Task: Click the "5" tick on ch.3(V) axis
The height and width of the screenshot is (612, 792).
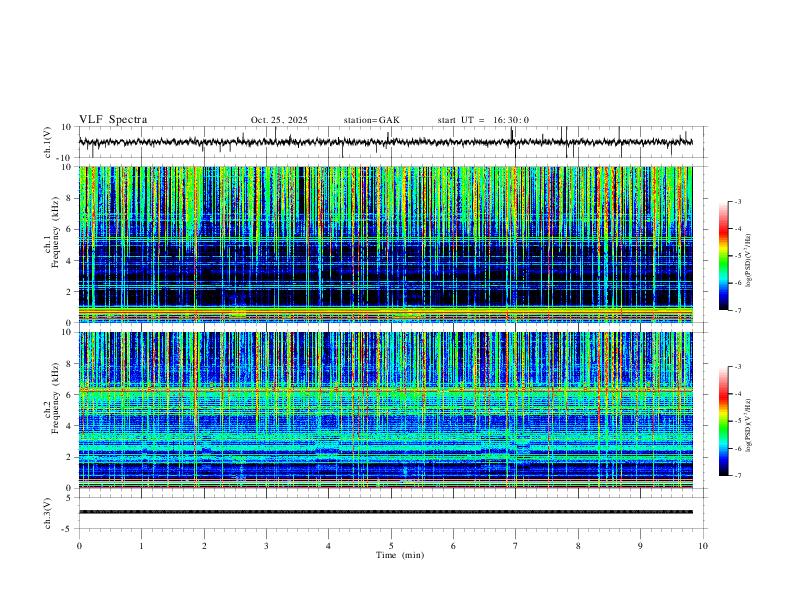Action: tap(70, 497)
